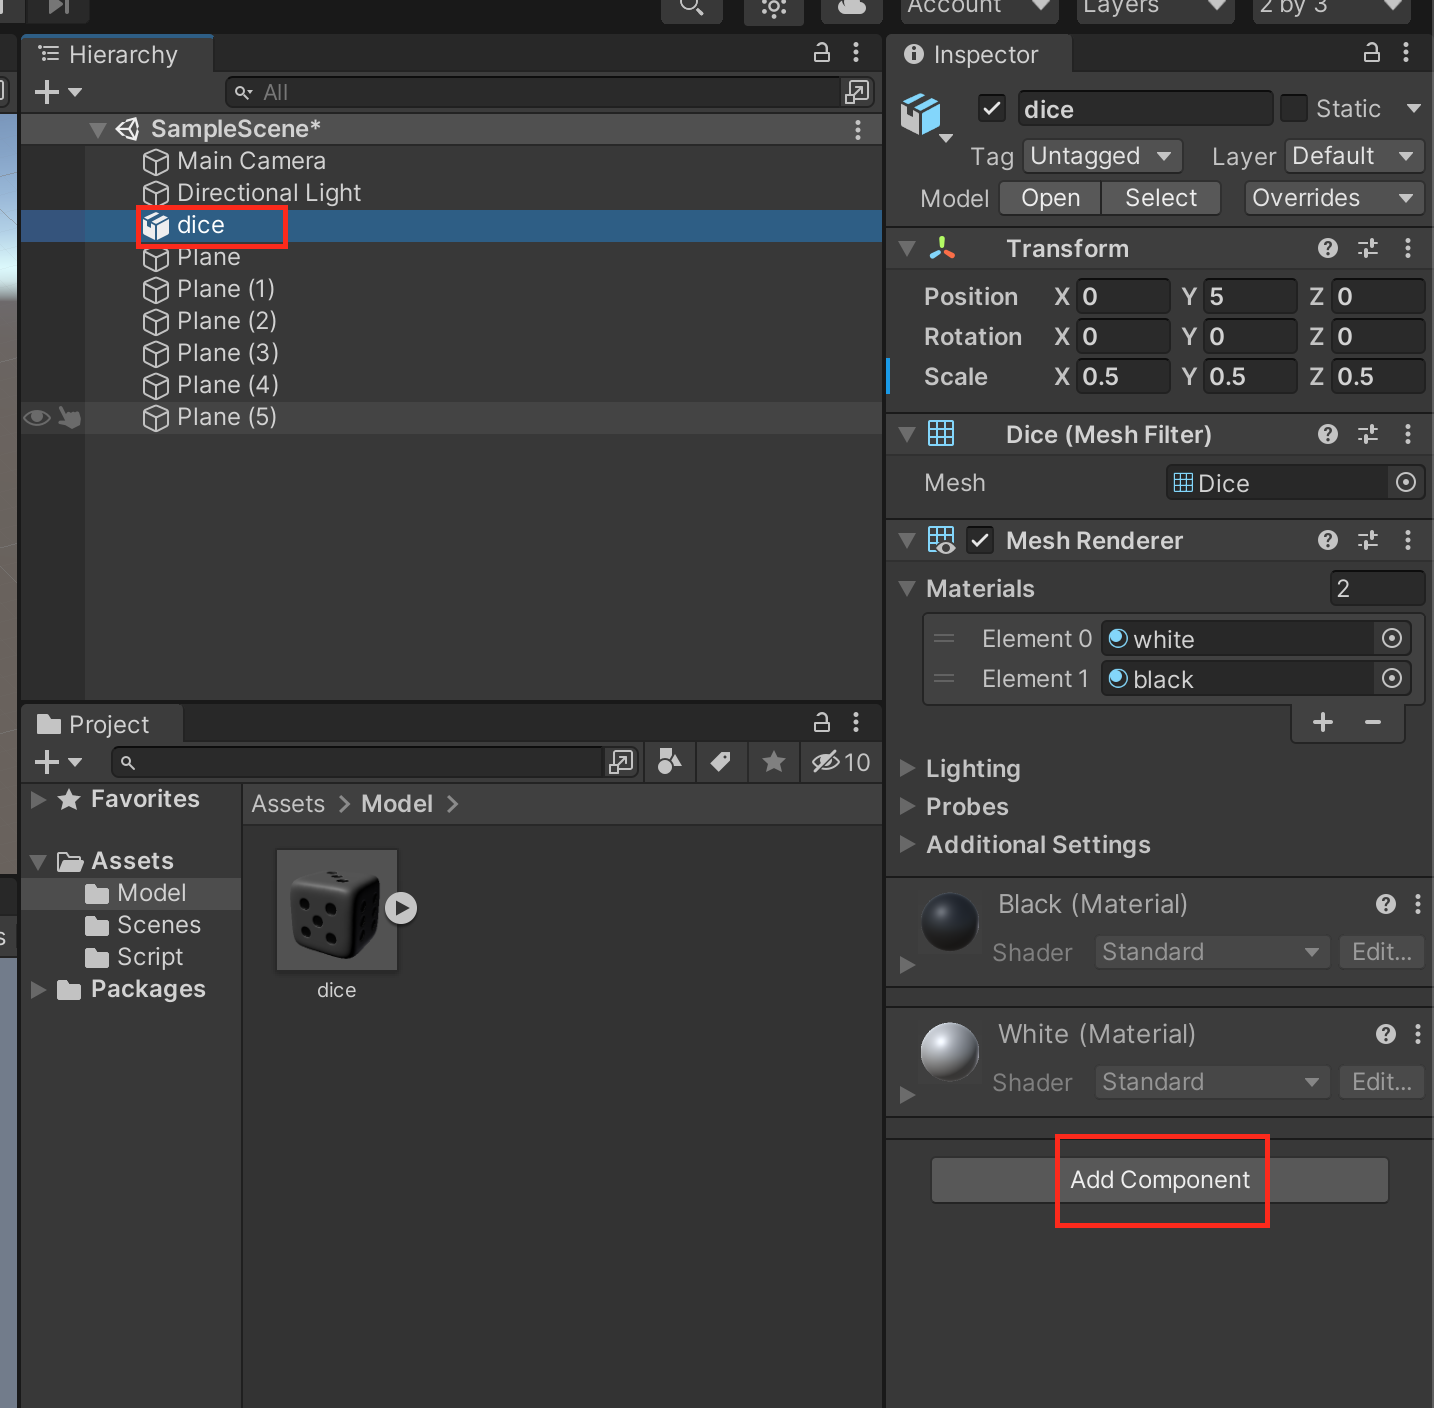This screenshot has height=1408, width=1434.
Task: Click the Add Component button
Action: tap(1159, 1180)
